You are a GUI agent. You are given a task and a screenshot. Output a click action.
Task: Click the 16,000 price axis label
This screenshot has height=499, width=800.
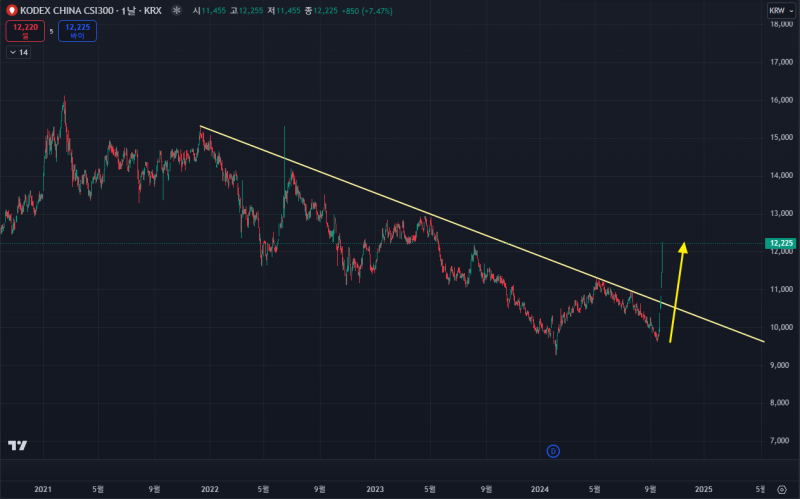point(781,100)
